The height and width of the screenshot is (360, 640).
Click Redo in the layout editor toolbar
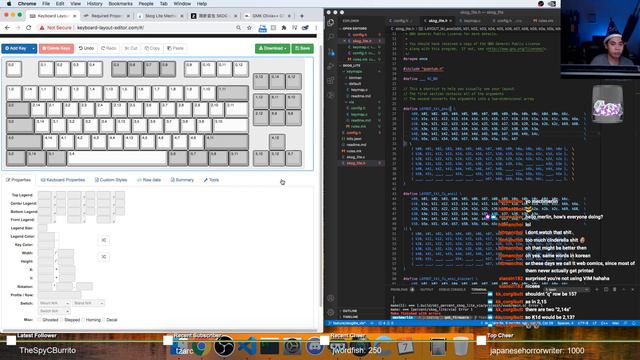click(109, 49)
